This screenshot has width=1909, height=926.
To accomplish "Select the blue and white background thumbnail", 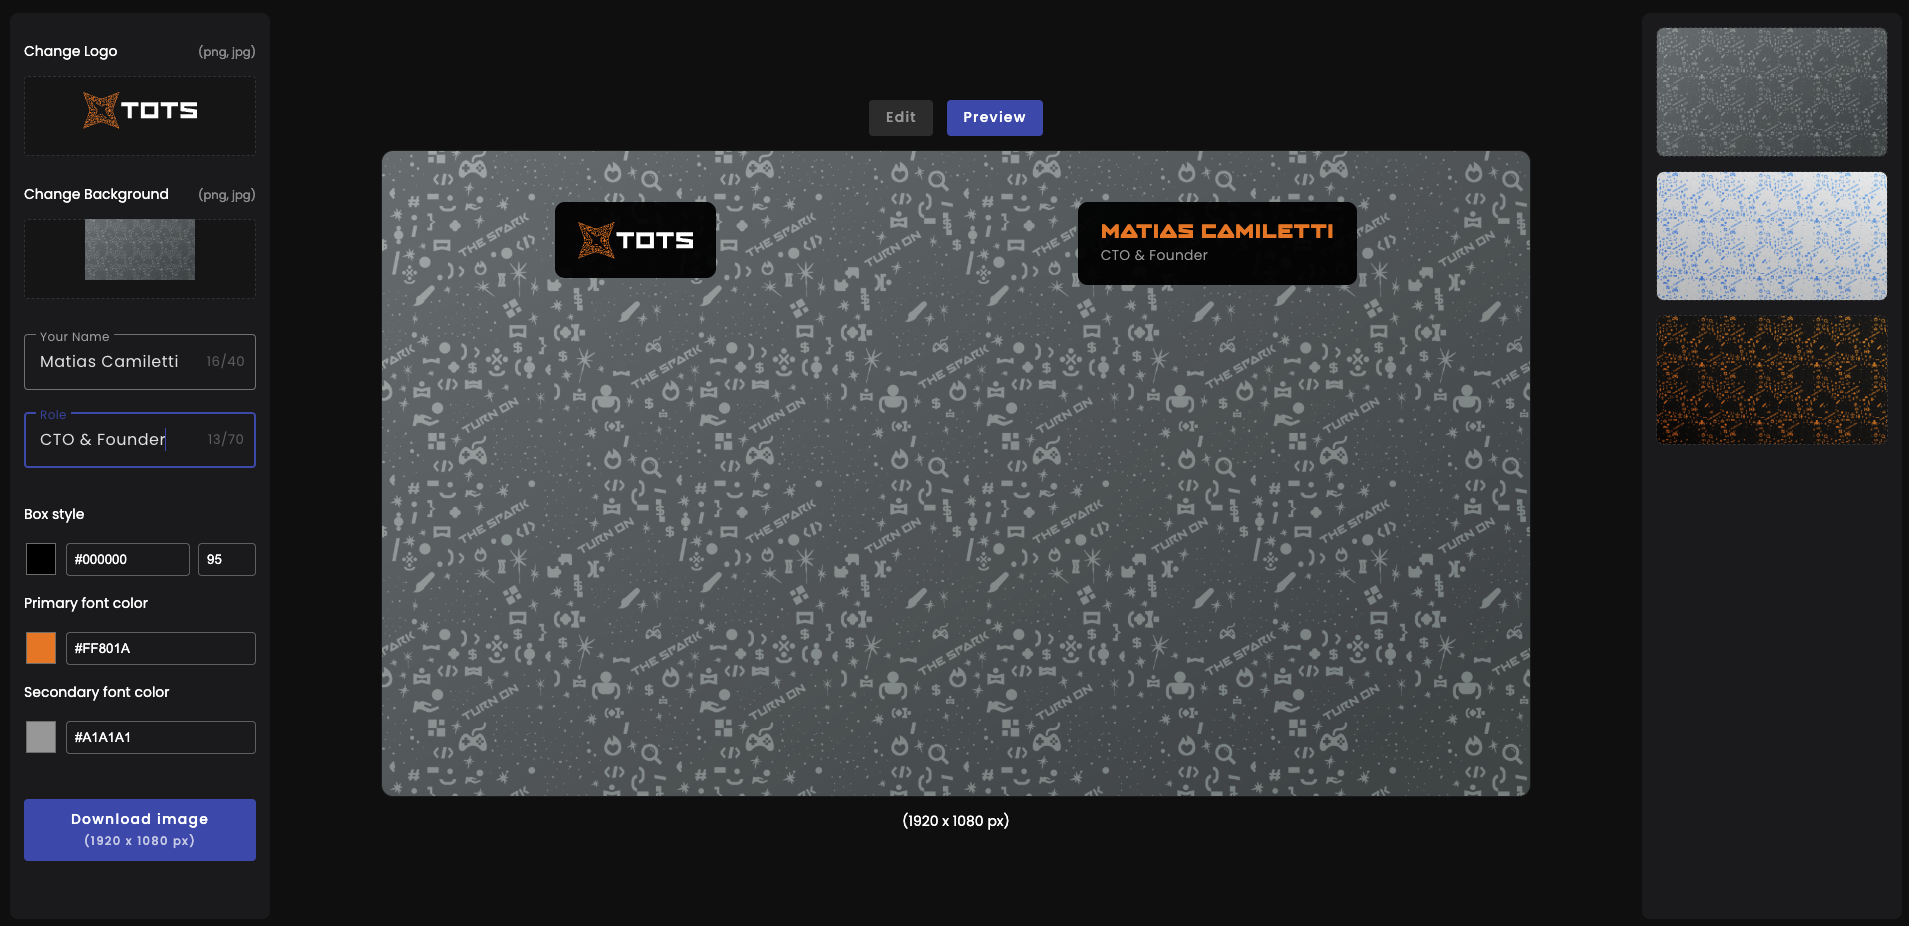I will pyautogui.click(x=1771, y=236).
